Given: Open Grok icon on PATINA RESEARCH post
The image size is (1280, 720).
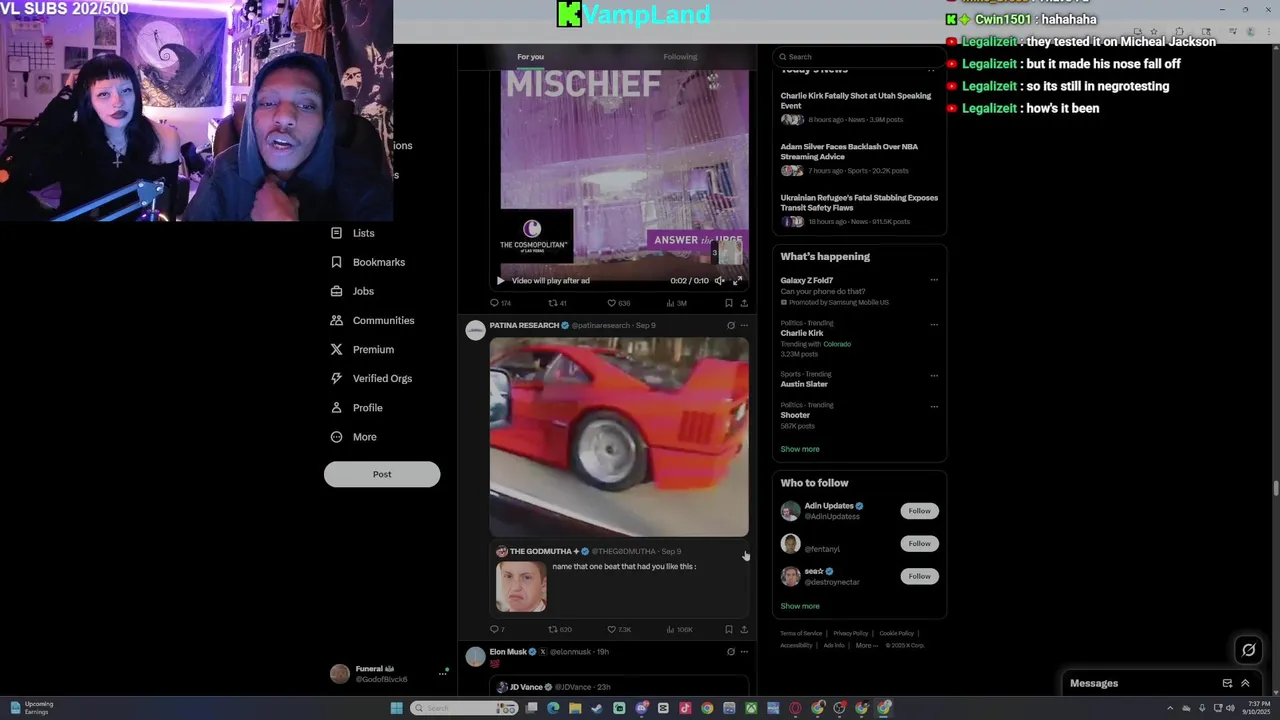Looking at the screenshot, I should pyautogui.click(x=730, y=325).
